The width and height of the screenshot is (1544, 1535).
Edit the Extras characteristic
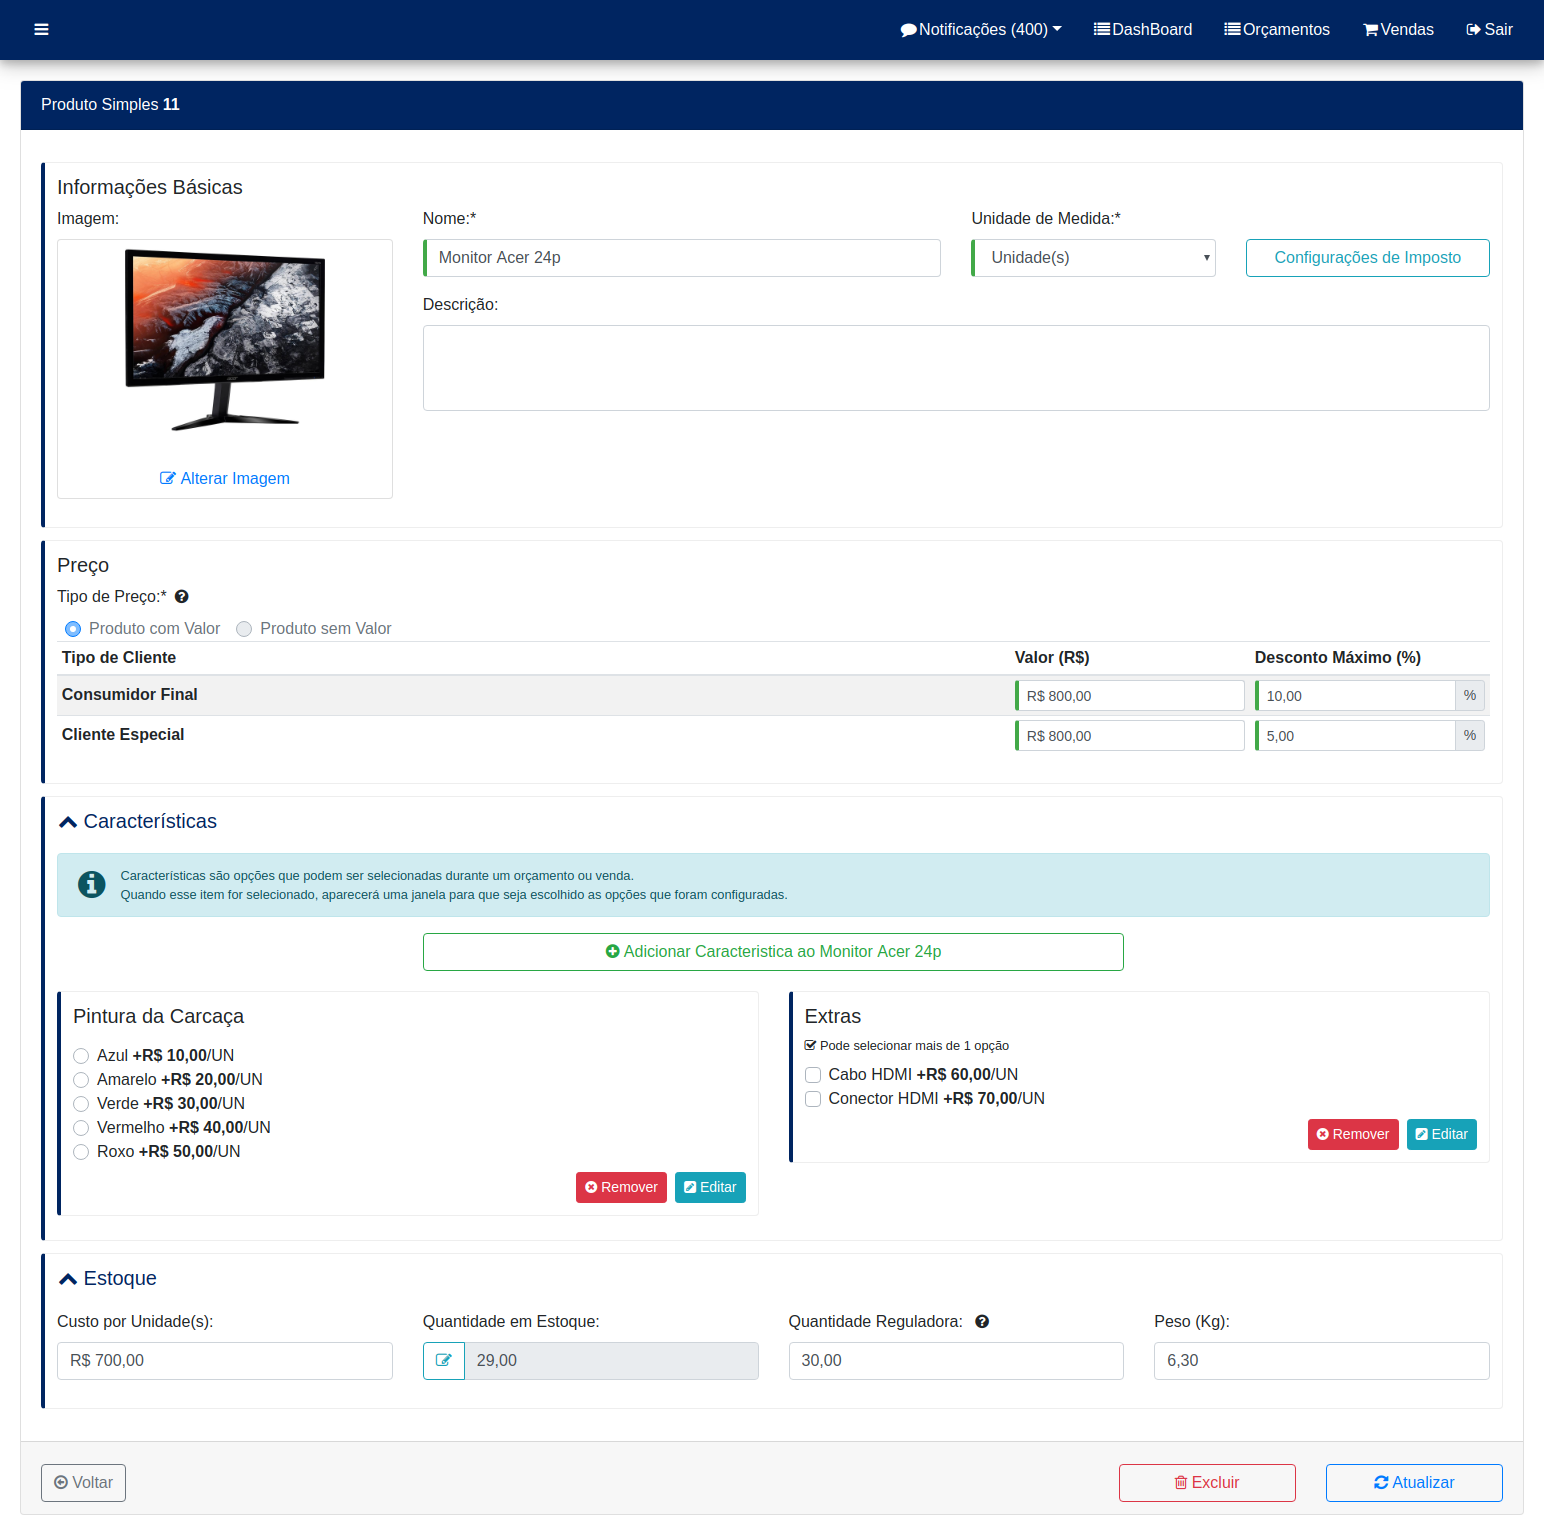tap(1441, 1135)
